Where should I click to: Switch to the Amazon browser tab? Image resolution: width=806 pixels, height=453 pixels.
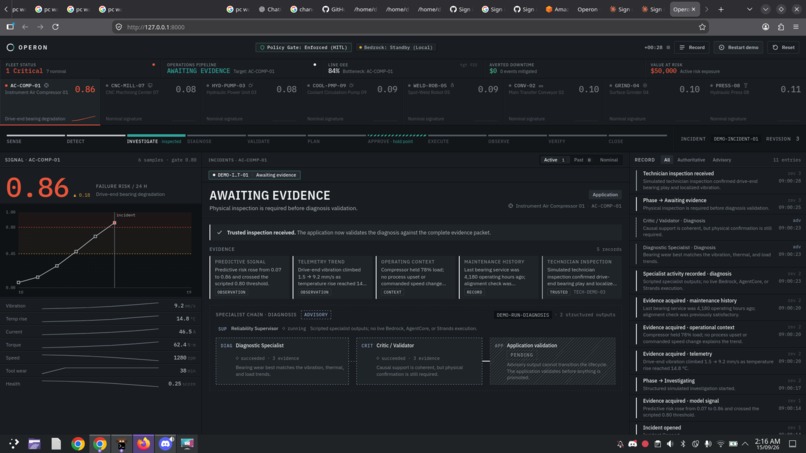[x=556, y=9]
